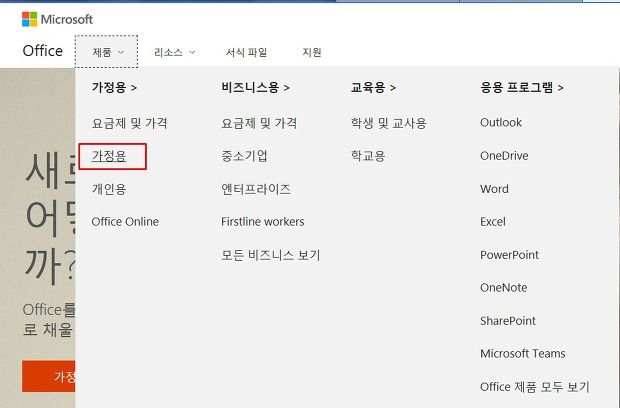Open the OneDrive link
Screen dimensions: 620x408
[x=504, y=156]
